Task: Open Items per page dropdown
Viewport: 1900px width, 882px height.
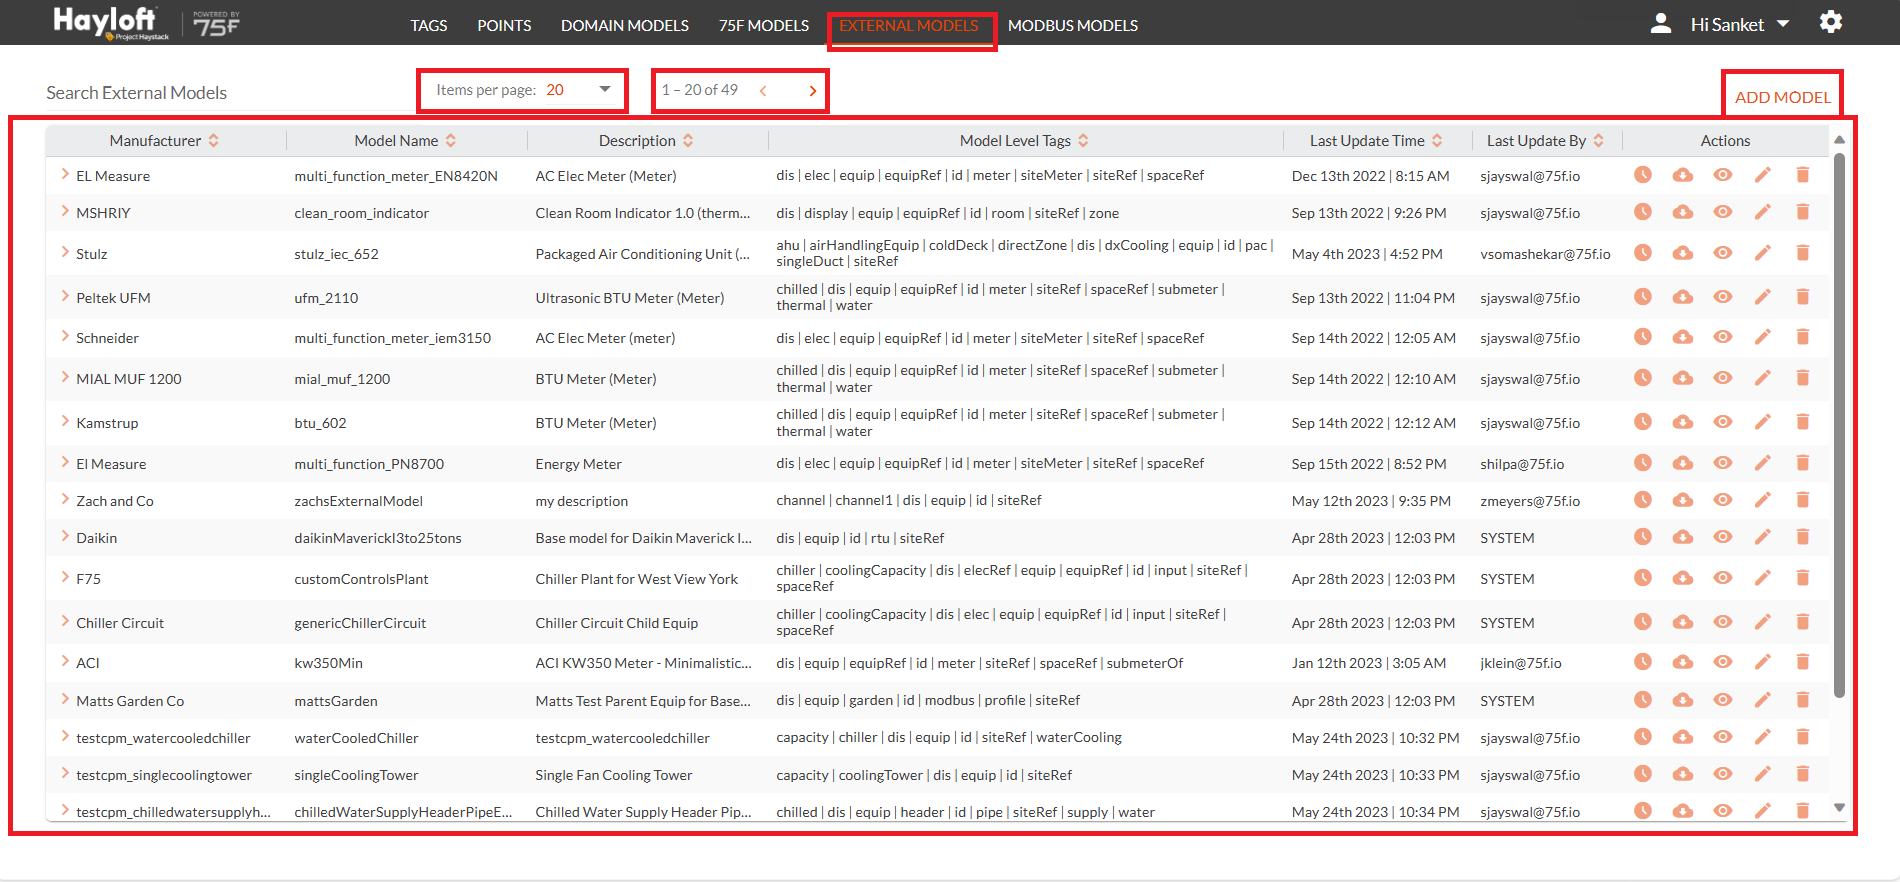Action: click(x=578, y=90)
